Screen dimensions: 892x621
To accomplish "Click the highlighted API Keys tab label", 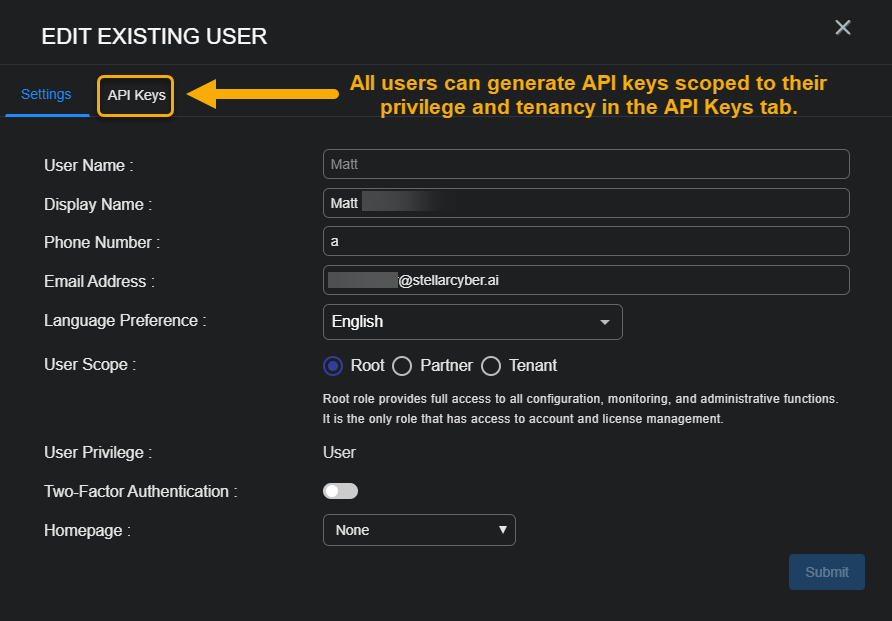I will [135, 95].
